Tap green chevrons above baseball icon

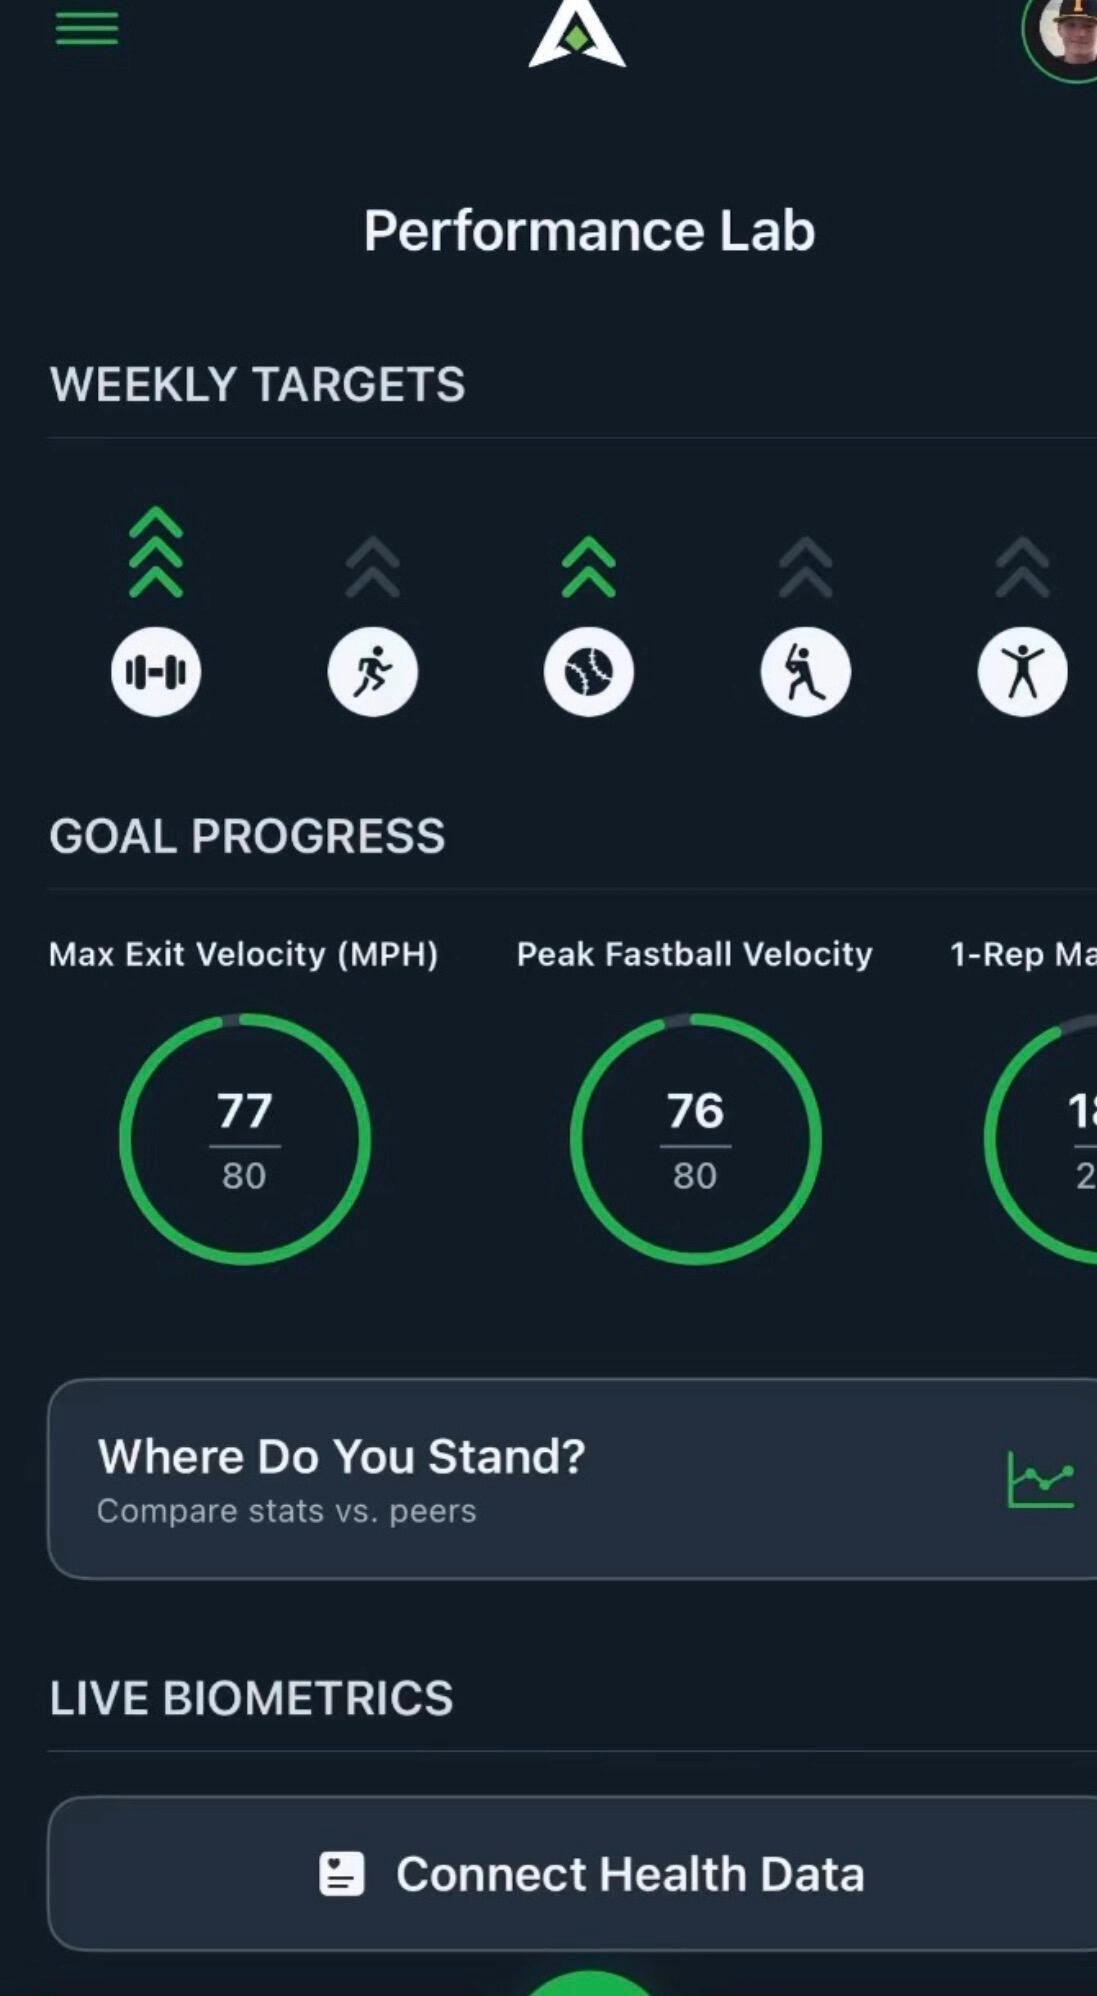[x=589, y=567]
